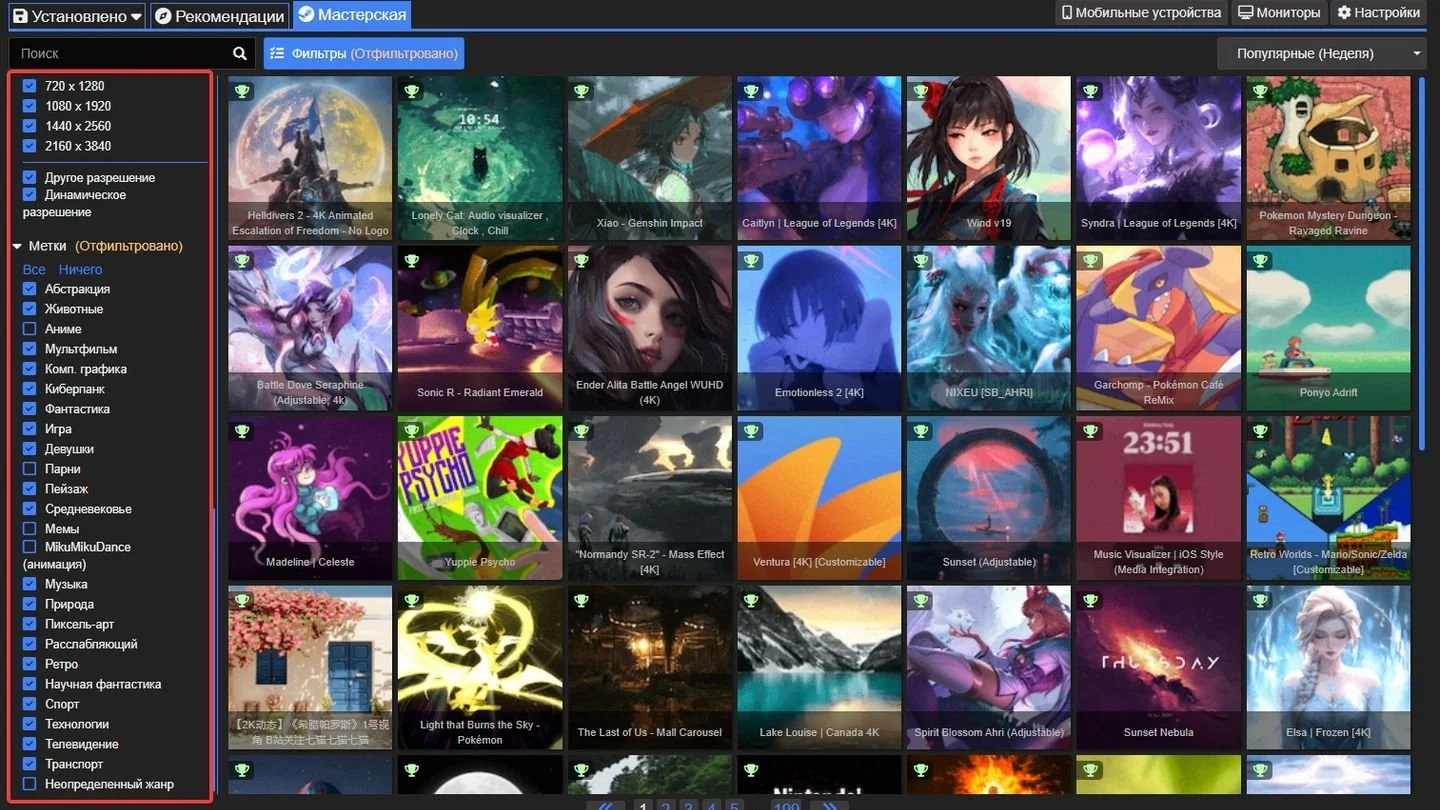Go to previous page with the arrow icon
The width and height of the screenshot is (1440, 810).
click(605, 805)
